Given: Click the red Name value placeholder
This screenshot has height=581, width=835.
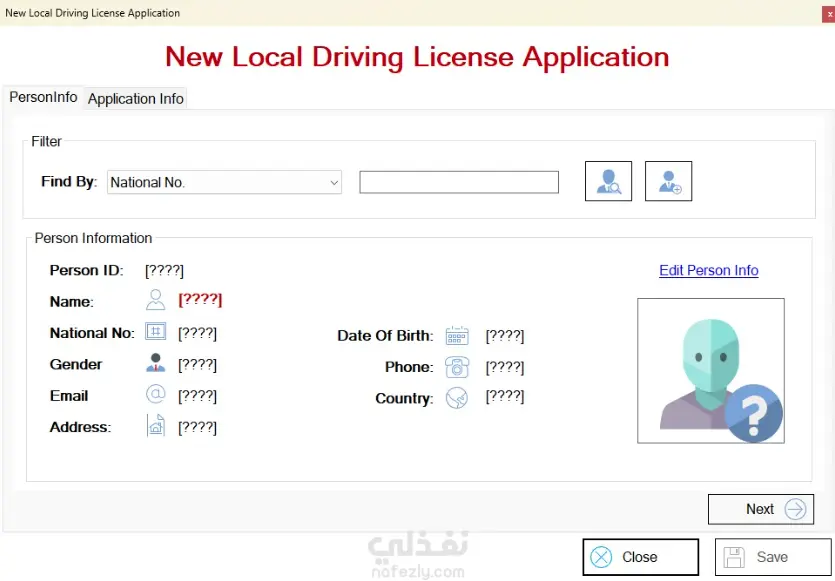Looking at the screenshot, I should (x=200, y=300).
